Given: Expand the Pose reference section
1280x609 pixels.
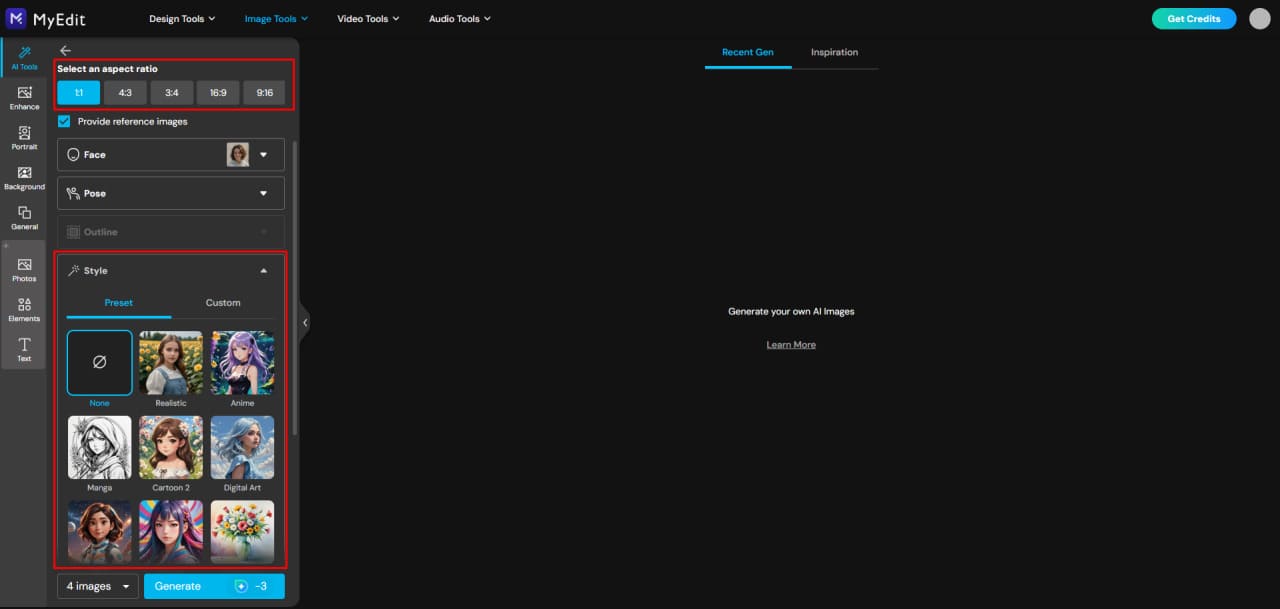Looking at the screenshot, I should (171, 193).
